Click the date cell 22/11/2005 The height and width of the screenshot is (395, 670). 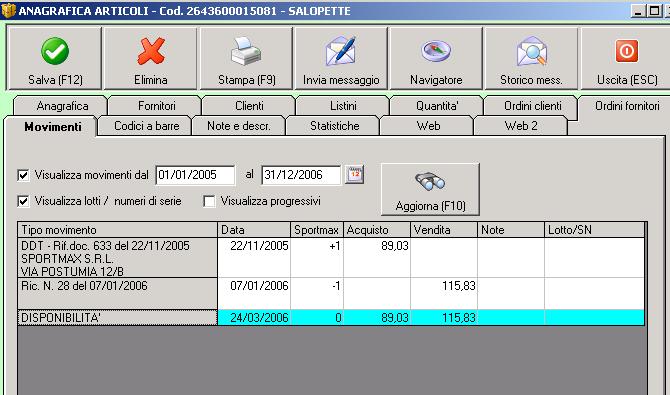tap(254, 258)
